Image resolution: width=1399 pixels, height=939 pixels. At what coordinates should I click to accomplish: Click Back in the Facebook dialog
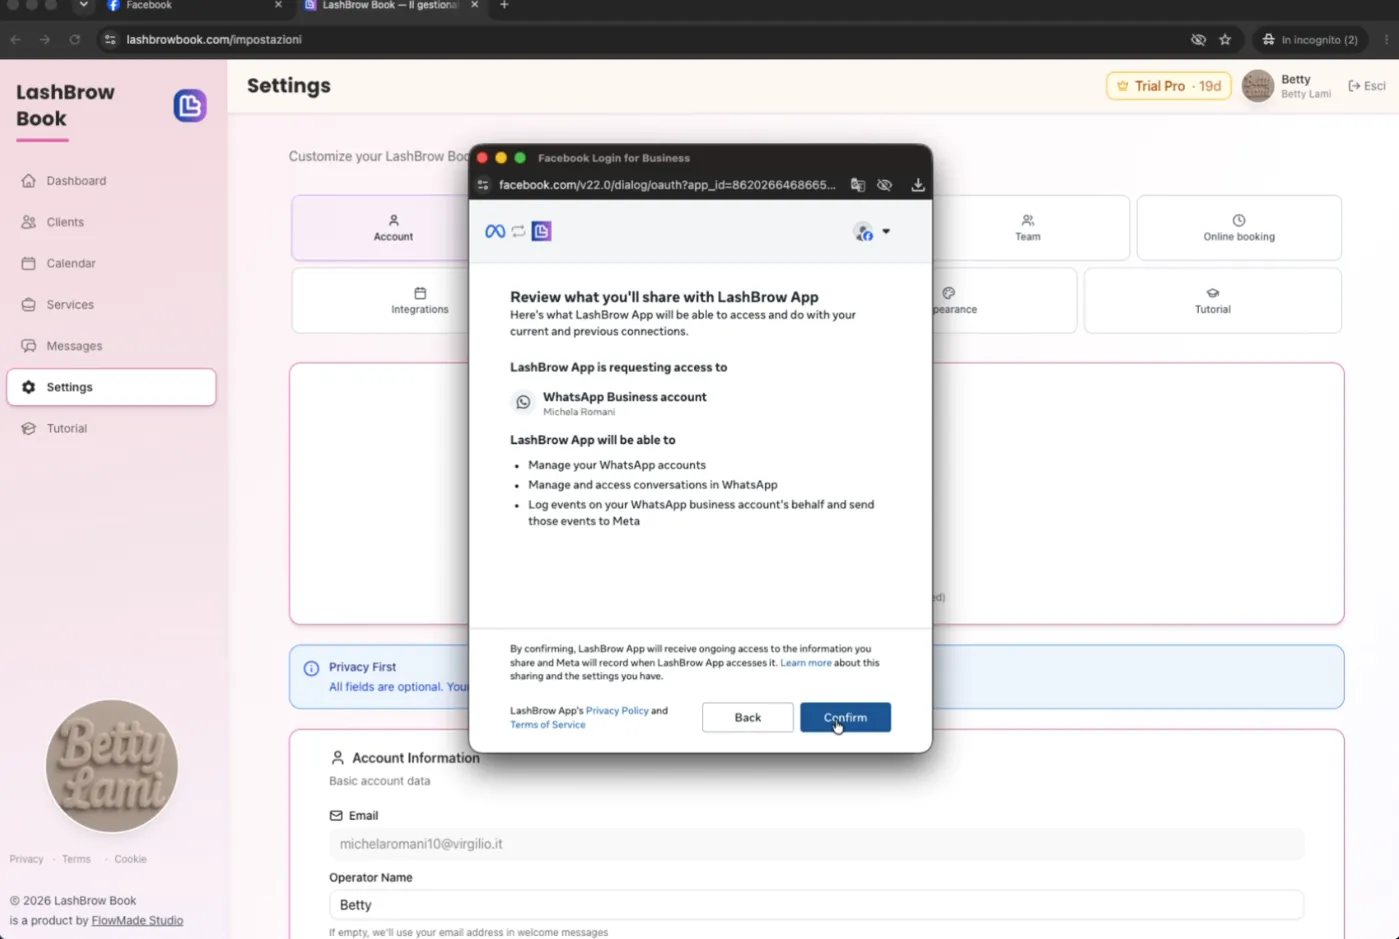pyautogui.click(x=747, y=717)
